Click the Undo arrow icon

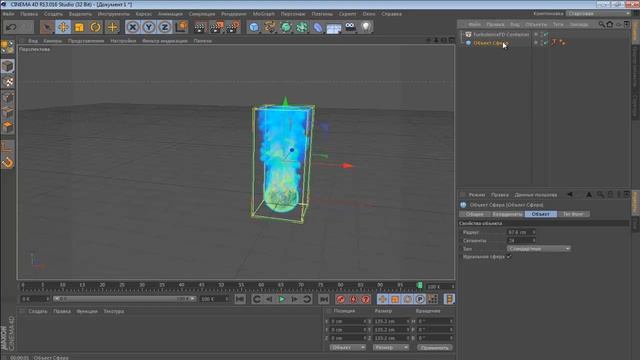[x=11, y=27]
